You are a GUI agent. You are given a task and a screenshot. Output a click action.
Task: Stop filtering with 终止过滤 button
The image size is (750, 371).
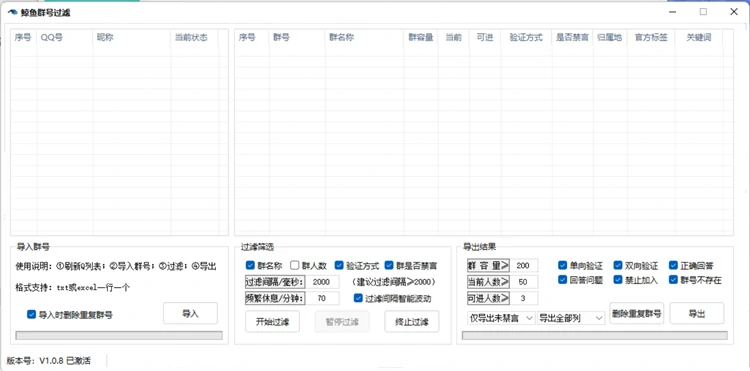point(412,322)
